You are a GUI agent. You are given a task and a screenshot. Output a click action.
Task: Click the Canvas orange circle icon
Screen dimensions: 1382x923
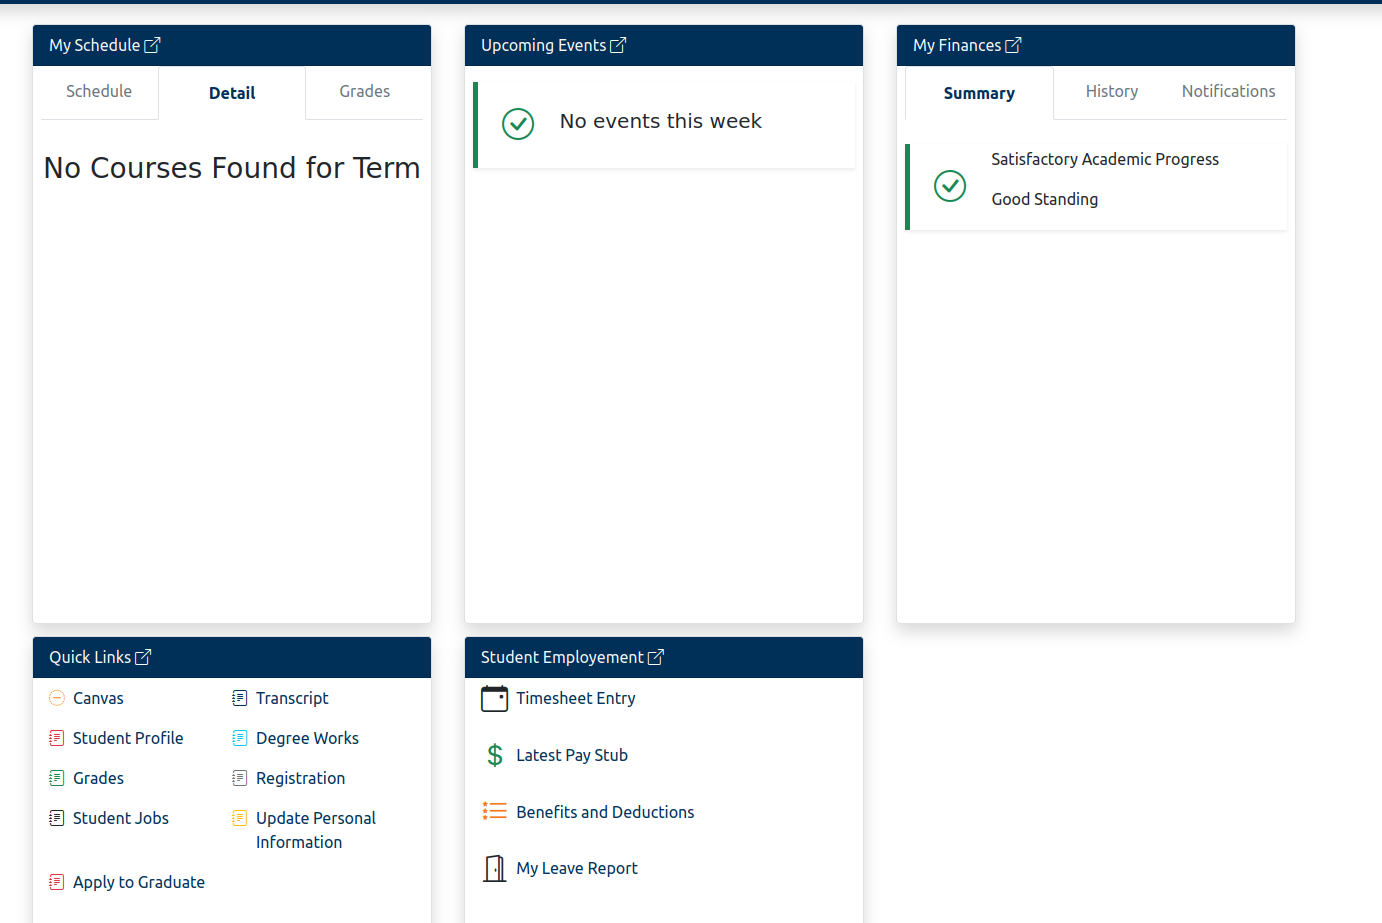[x=57, y=698]
